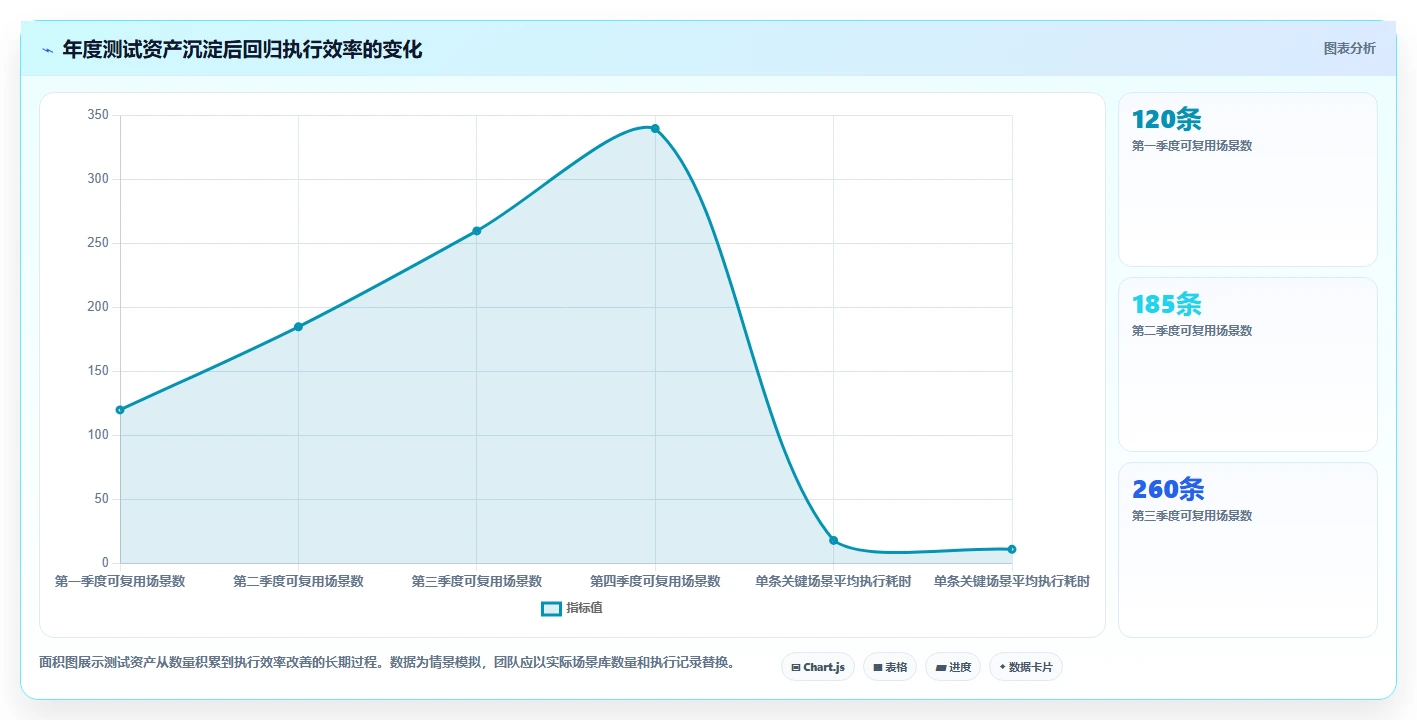Click the description text starting with 面积图展示测试资产
This screenshot has width=1417, height=720.
pos(388,662)
